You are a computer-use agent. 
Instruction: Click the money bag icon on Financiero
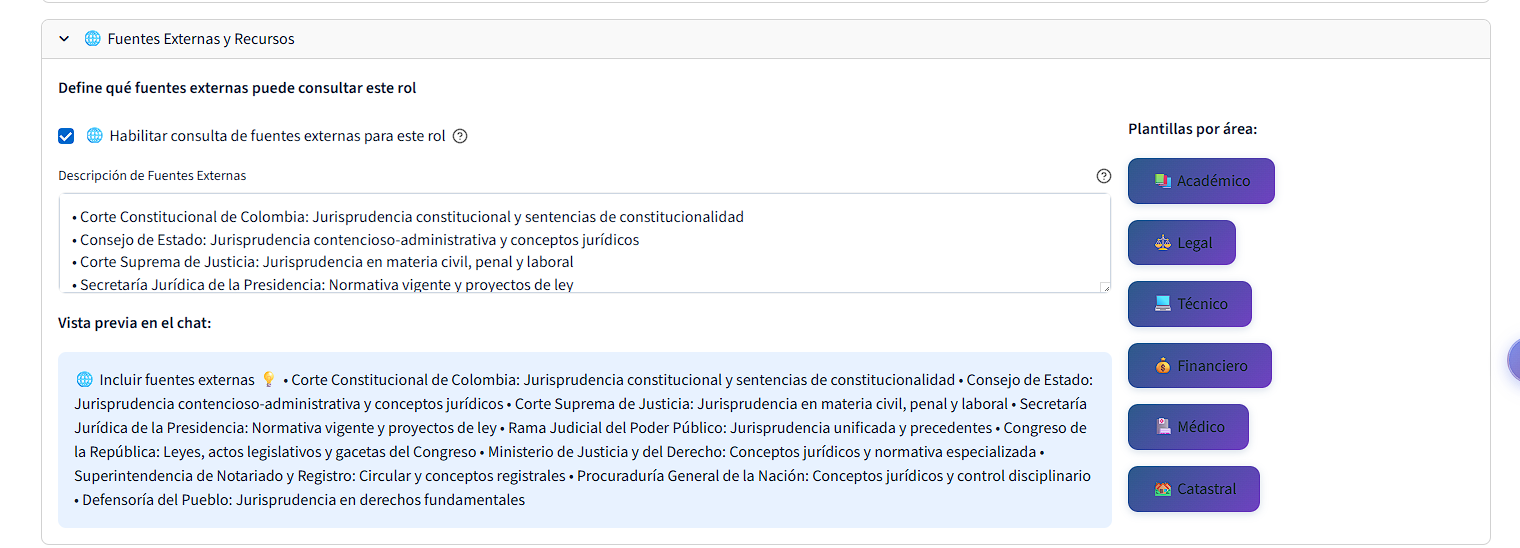pos(1162,366)
